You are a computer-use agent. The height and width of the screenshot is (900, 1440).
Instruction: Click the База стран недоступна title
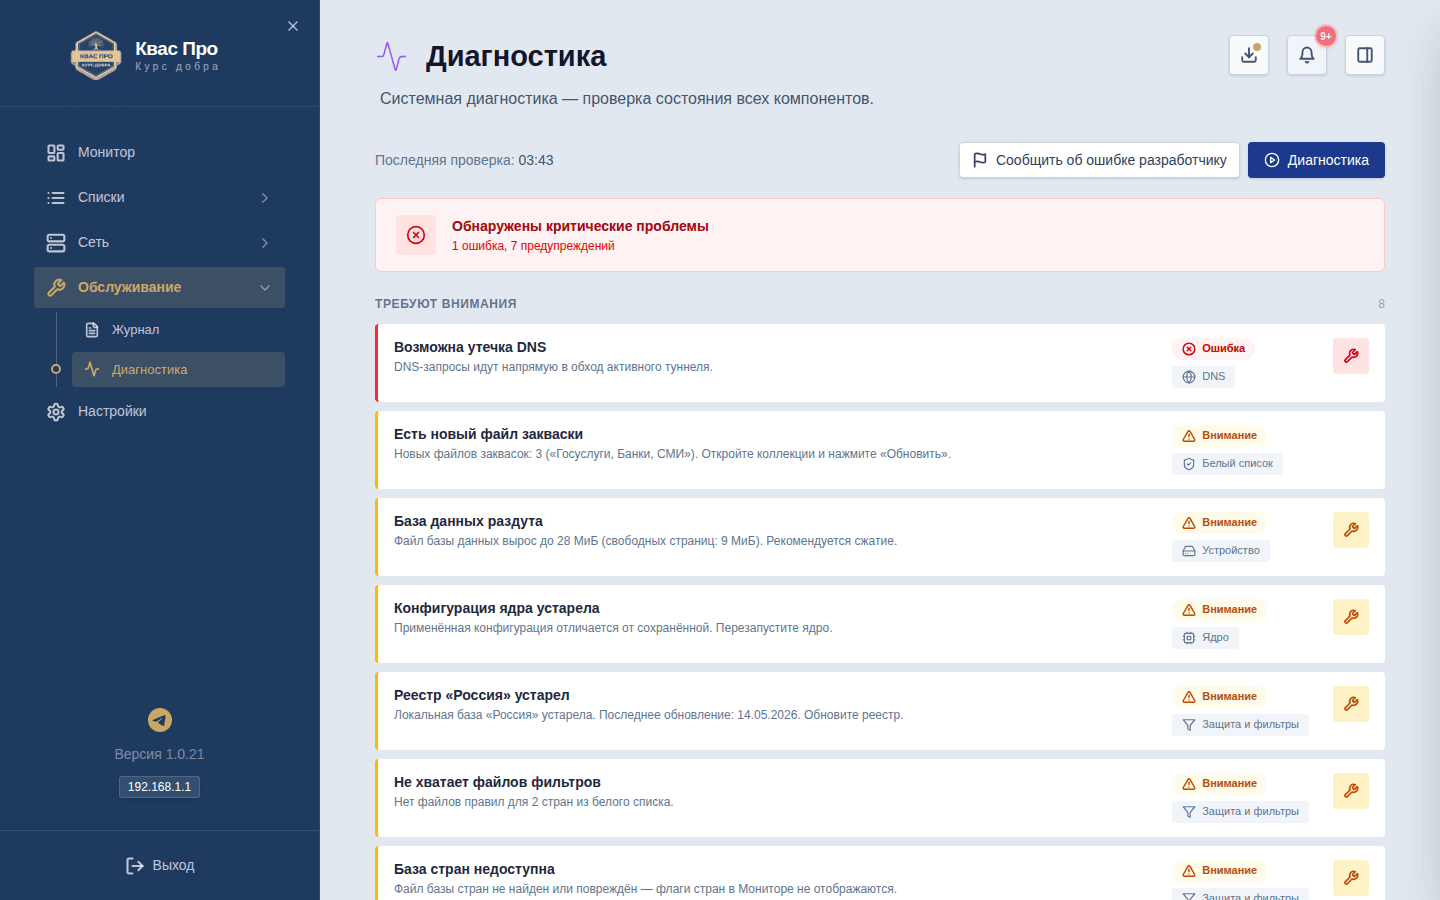pyautogui.click(x=474, y=869)
